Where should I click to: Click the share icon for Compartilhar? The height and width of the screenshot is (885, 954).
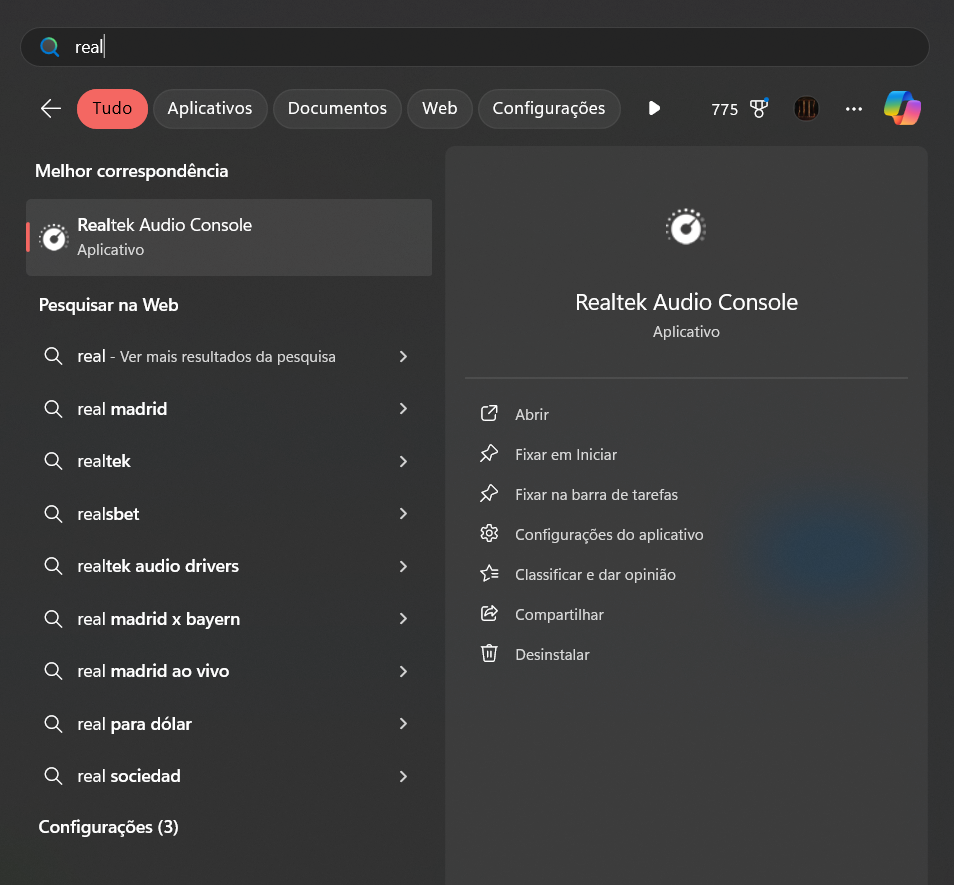point(489,614)
